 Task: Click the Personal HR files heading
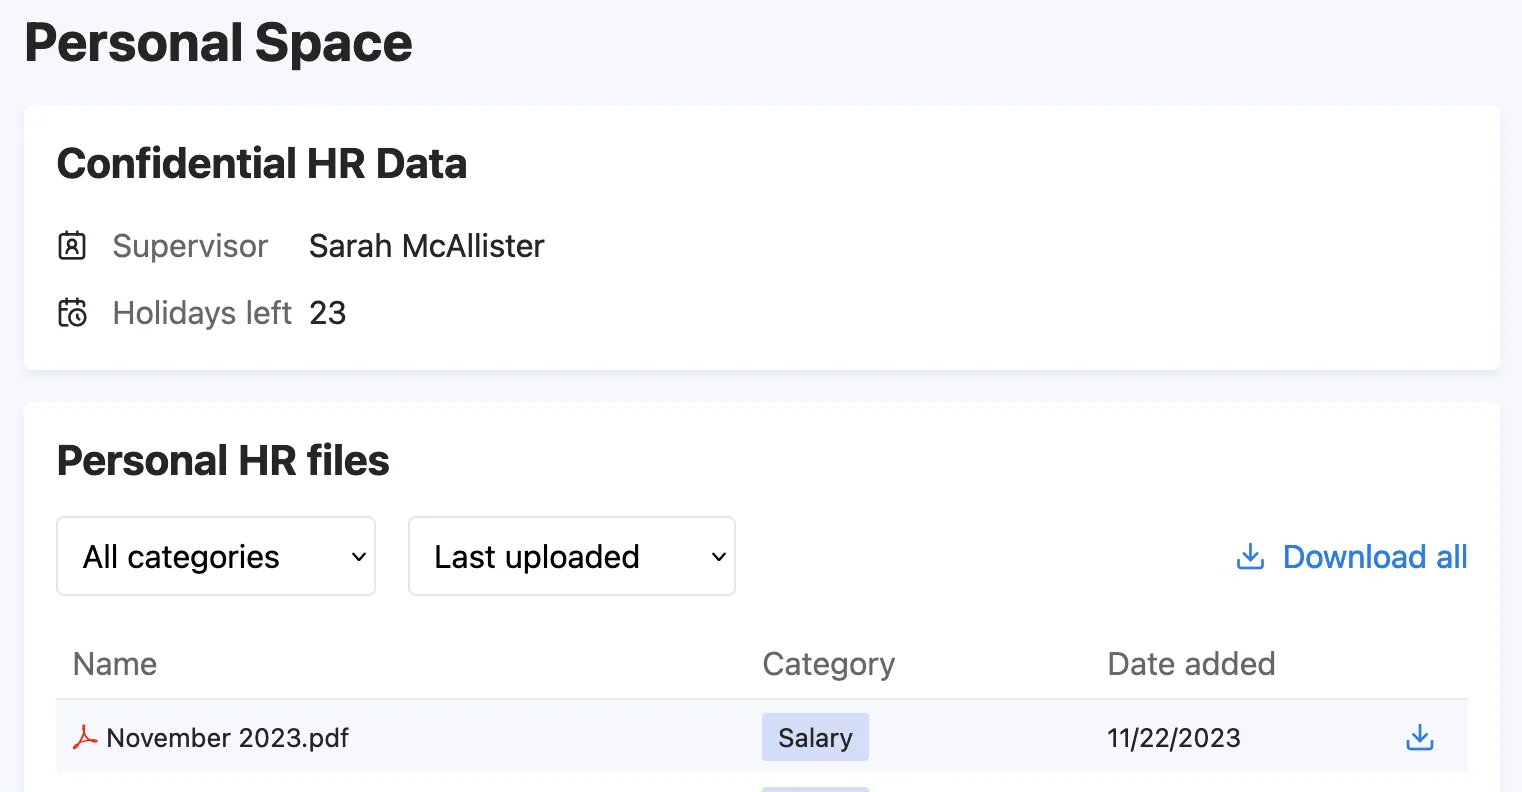click(x=223, y=461)
